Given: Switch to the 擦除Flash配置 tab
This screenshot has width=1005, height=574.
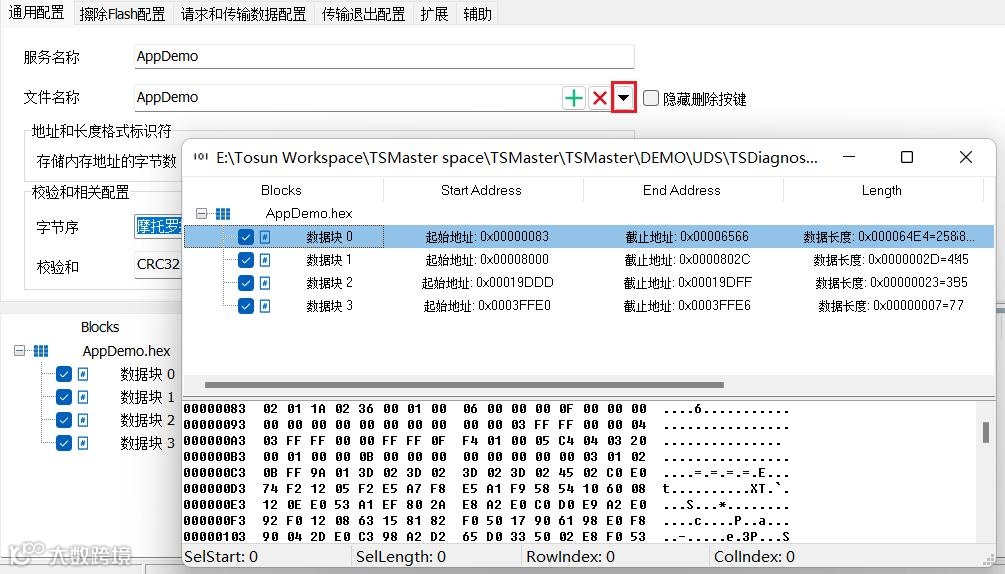Looking at the screenshot, I should pos(122,13).
